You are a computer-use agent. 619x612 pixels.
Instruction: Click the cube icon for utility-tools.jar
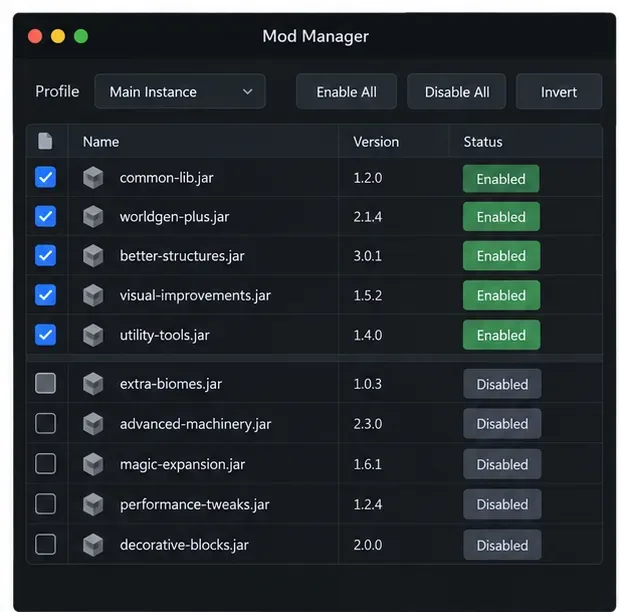click(x=93, y=335)
